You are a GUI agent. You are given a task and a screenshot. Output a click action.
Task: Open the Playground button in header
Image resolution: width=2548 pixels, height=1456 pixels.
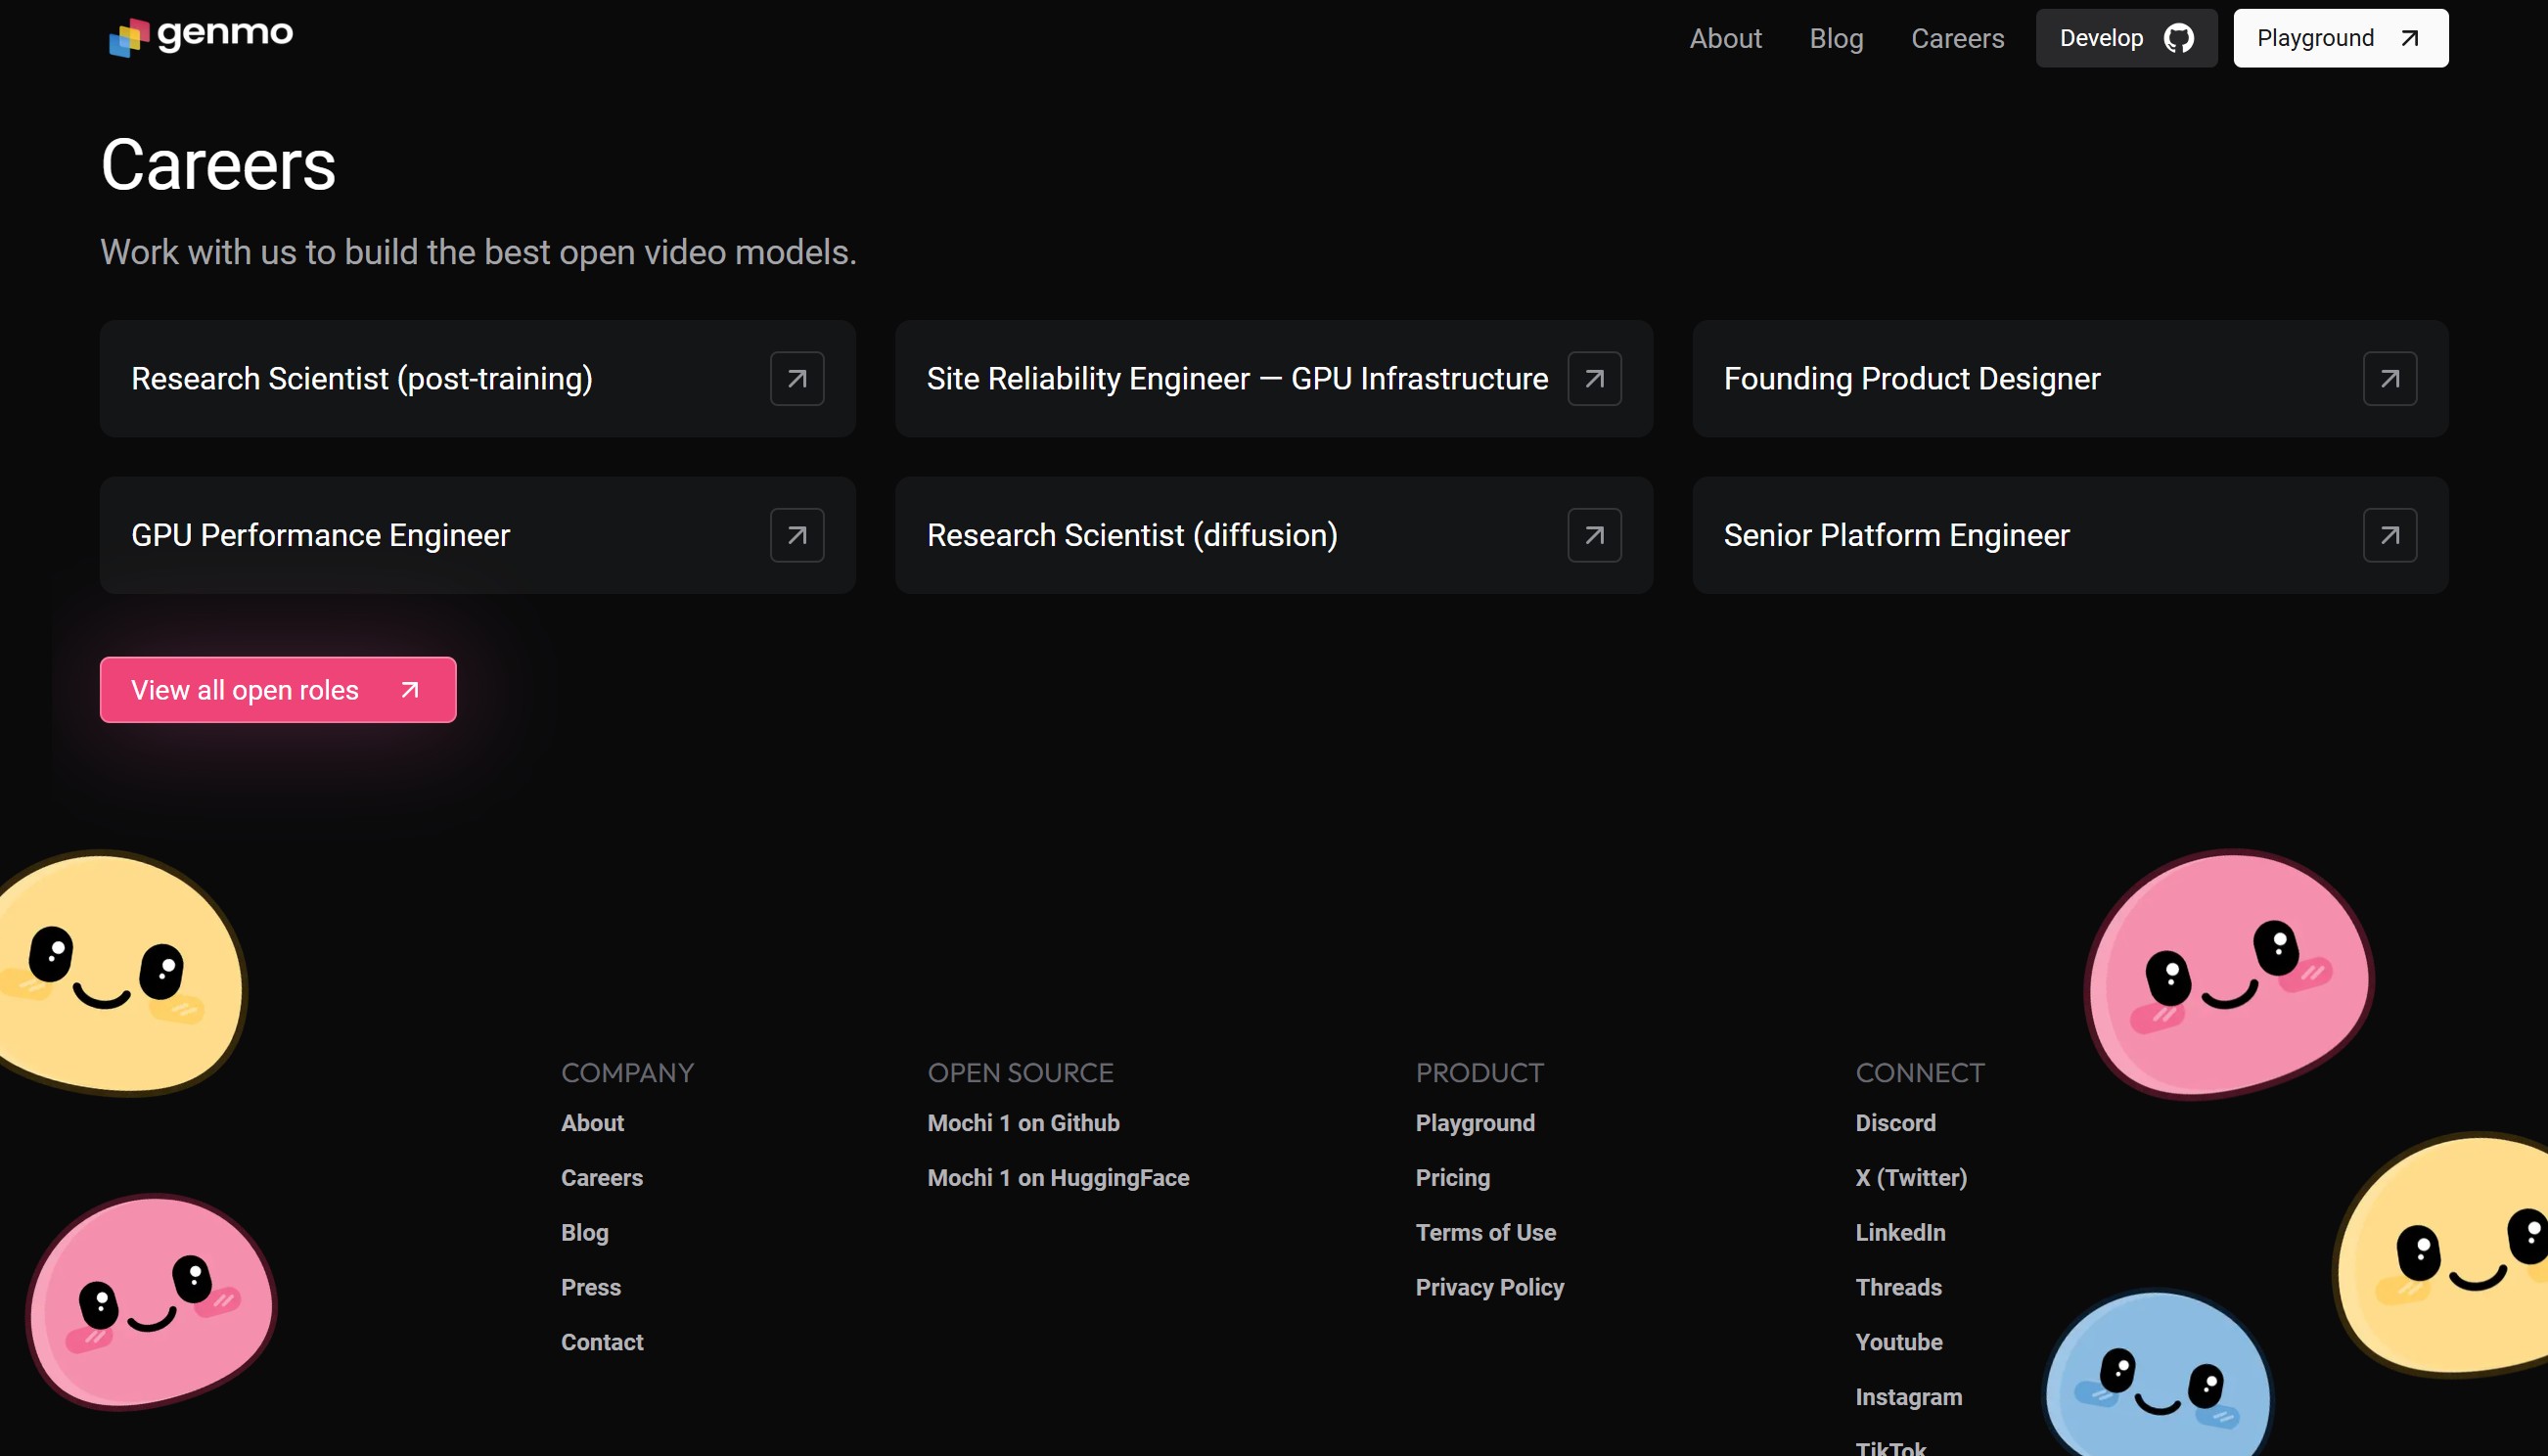[x=2340, y=38]
